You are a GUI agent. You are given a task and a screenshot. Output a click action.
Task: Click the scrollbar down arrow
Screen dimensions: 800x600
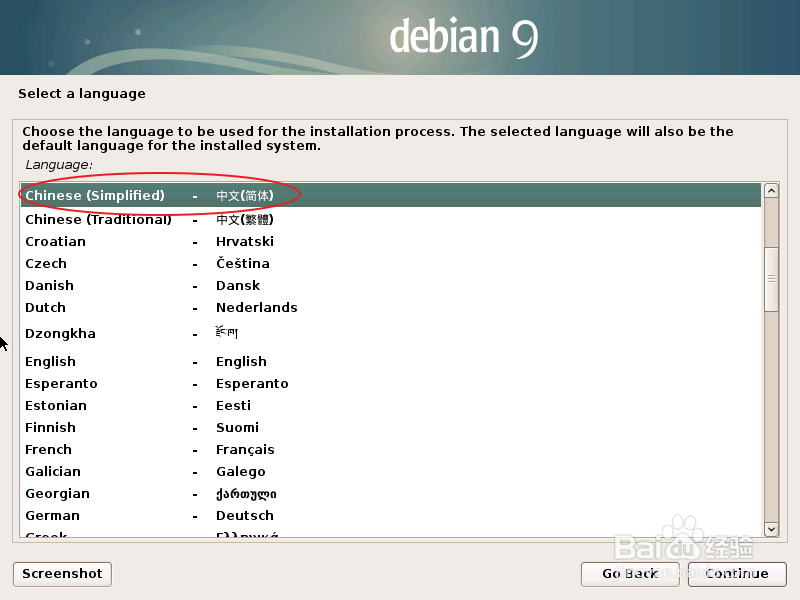pos(771,529)
